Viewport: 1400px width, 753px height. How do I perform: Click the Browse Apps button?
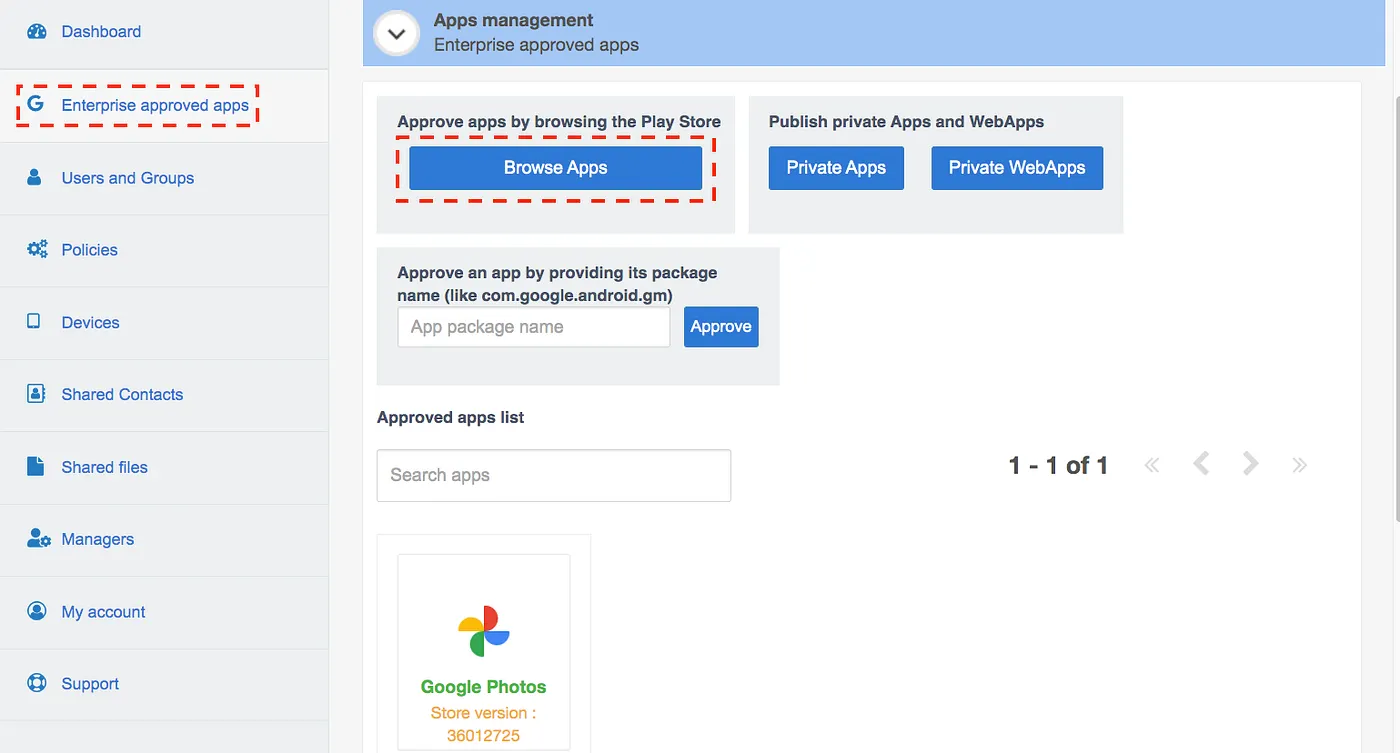point(556,168)
